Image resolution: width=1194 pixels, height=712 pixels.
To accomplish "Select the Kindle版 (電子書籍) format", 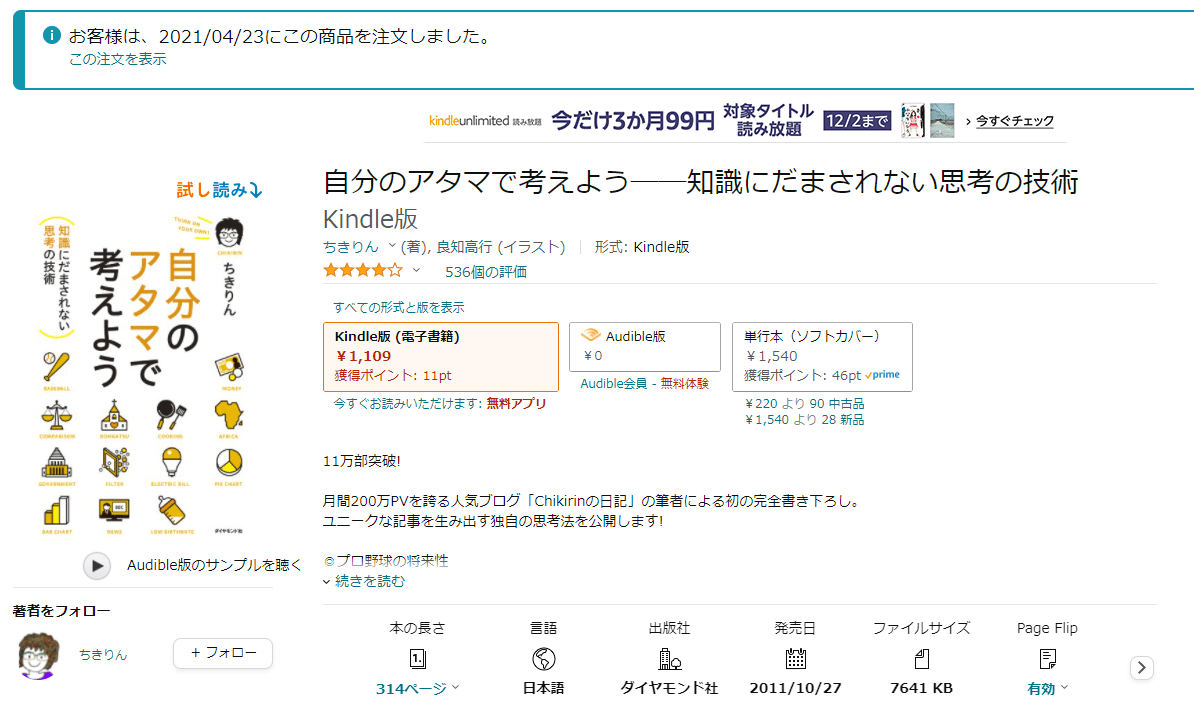I will click(441, 356).
